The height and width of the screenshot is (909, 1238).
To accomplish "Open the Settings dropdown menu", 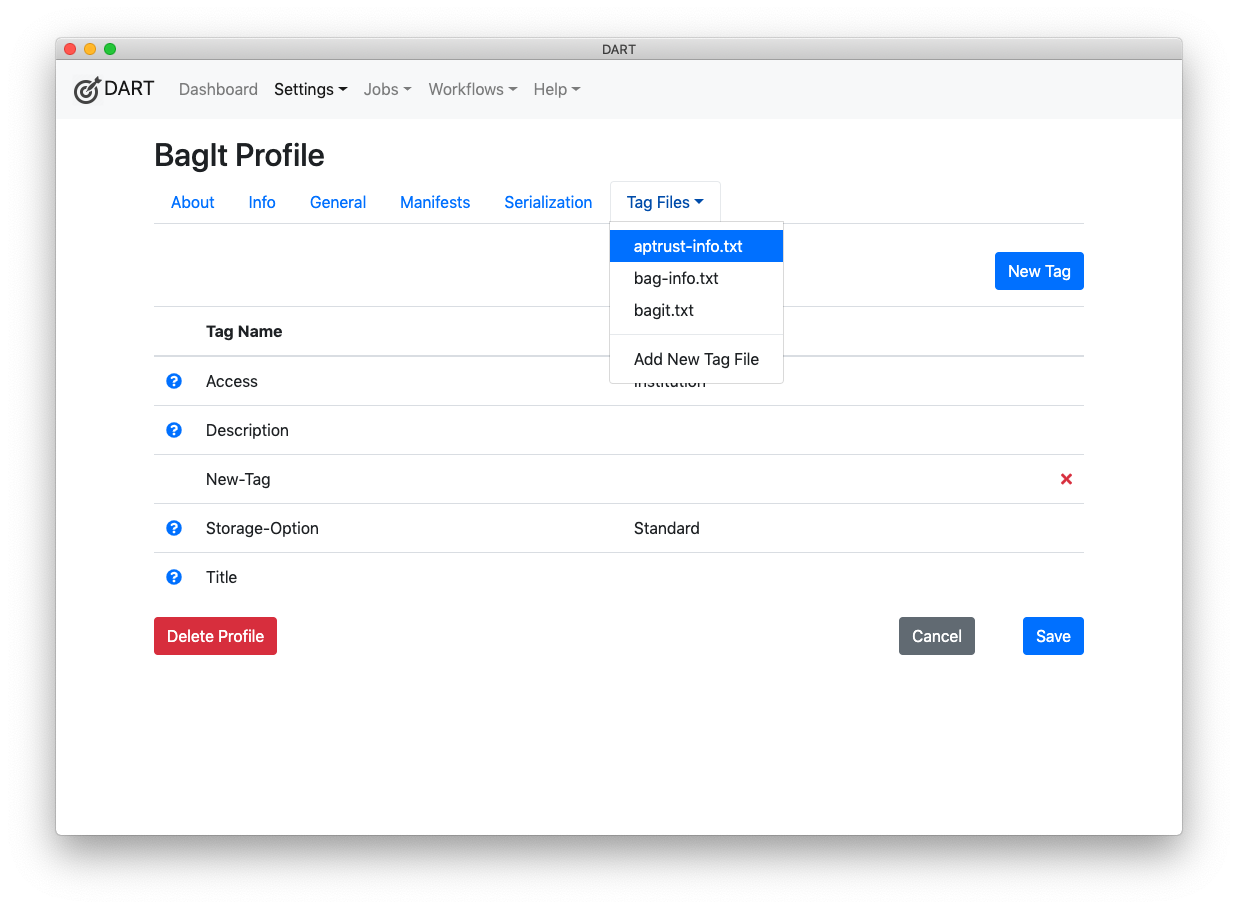I will (310, 89).
